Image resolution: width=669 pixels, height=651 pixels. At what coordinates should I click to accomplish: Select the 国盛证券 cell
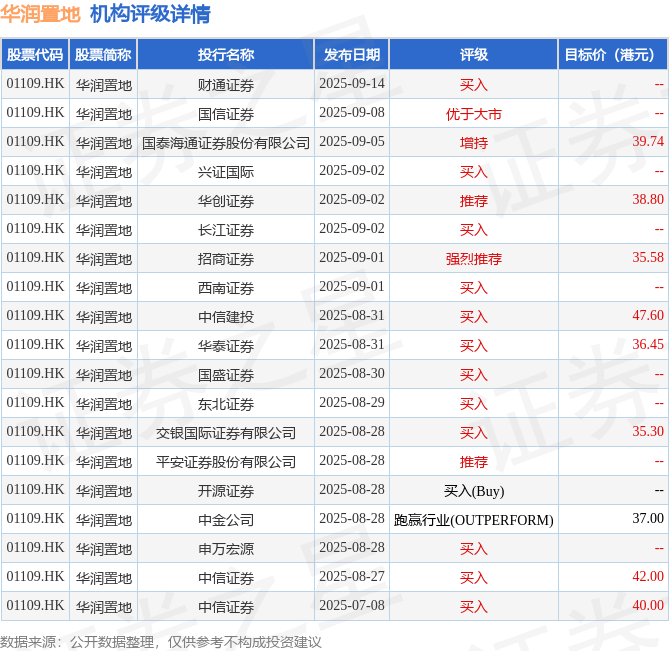[x=226, y=375]
